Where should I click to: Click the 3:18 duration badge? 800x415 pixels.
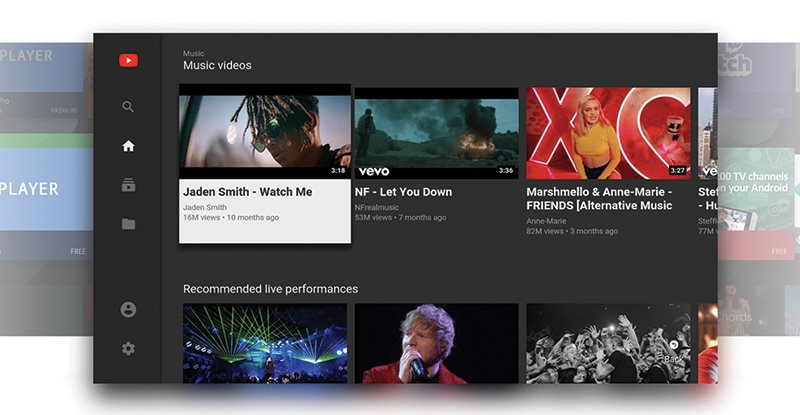[338, 170]
